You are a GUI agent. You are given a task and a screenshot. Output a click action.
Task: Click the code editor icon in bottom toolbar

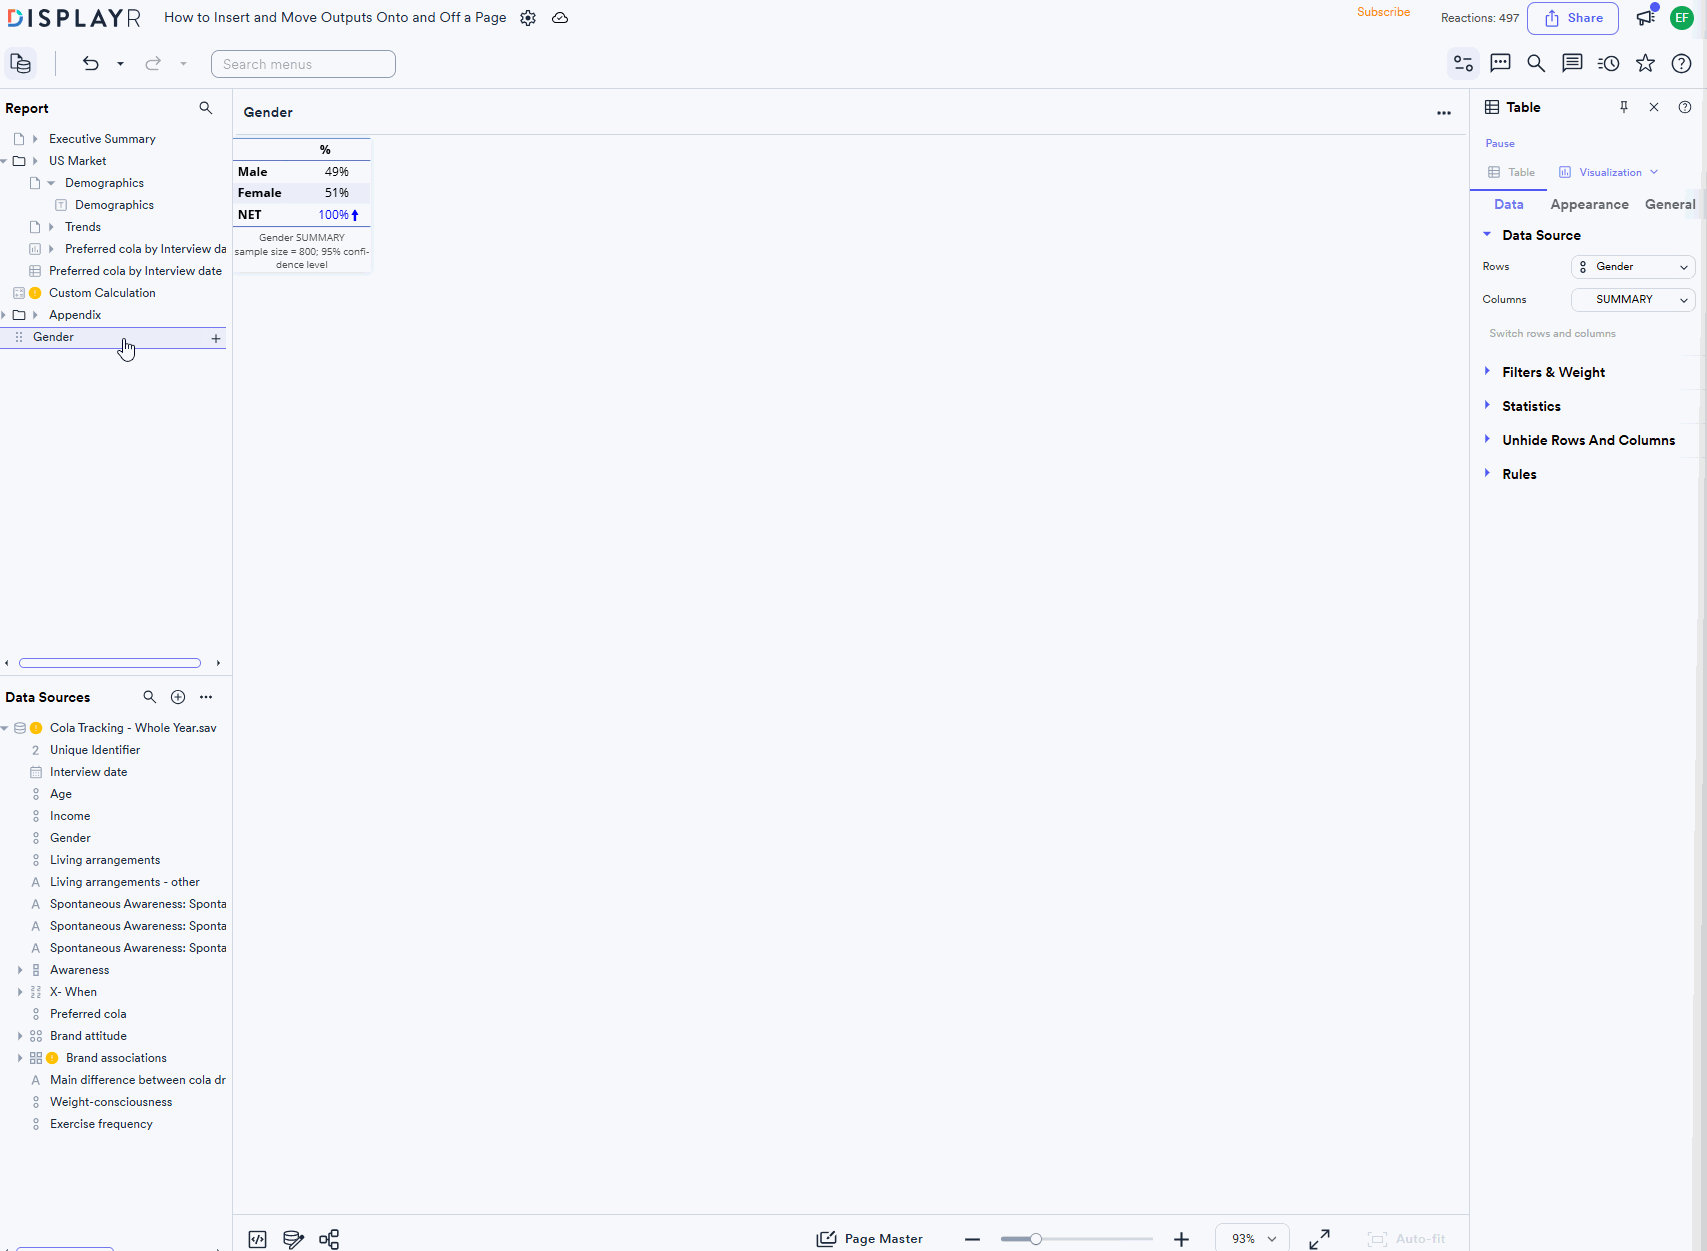click(x=257, y=1238)
